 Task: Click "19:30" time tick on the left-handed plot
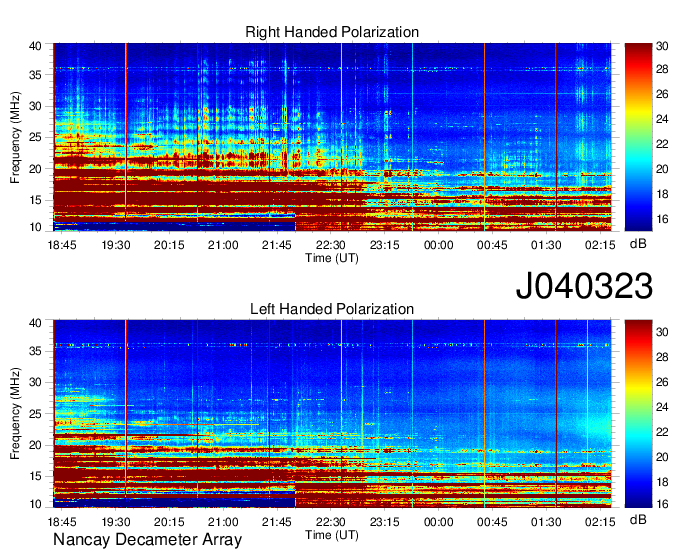pyautogui.click(x=116, y=522)
